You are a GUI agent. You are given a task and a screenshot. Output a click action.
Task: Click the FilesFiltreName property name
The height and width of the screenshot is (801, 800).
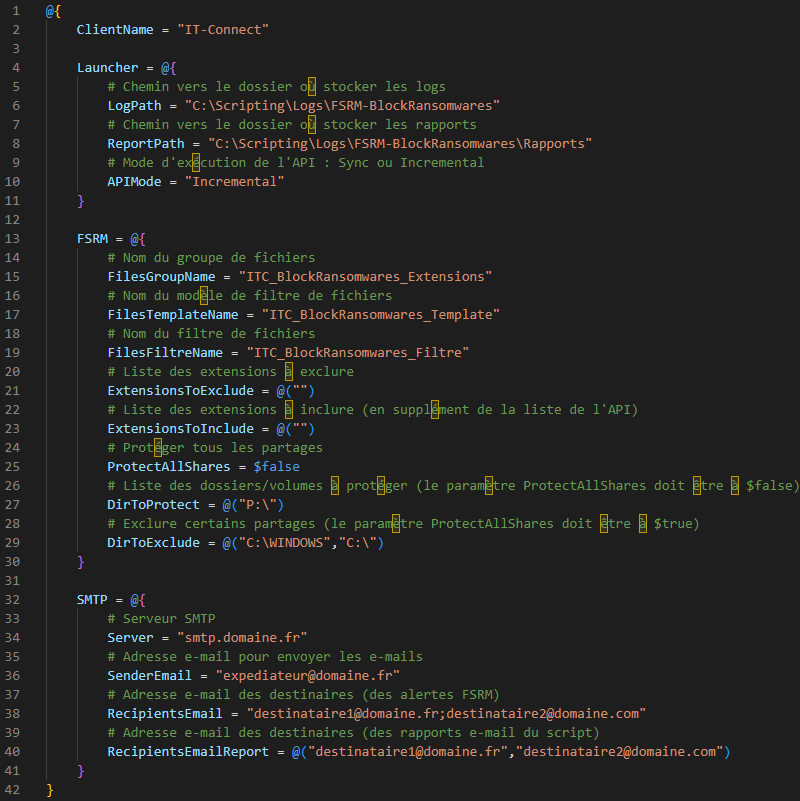(160, 352)
